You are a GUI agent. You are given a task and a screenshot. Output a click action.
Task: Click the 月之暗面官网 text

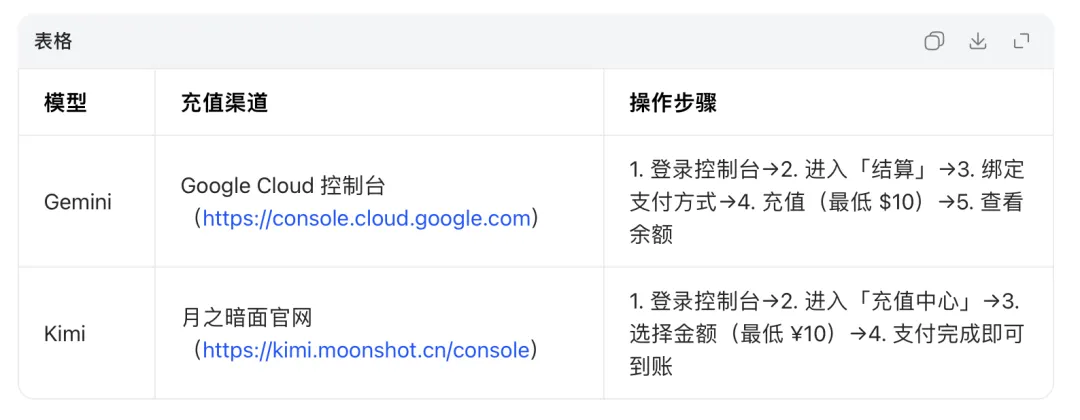tap(247, 318)
